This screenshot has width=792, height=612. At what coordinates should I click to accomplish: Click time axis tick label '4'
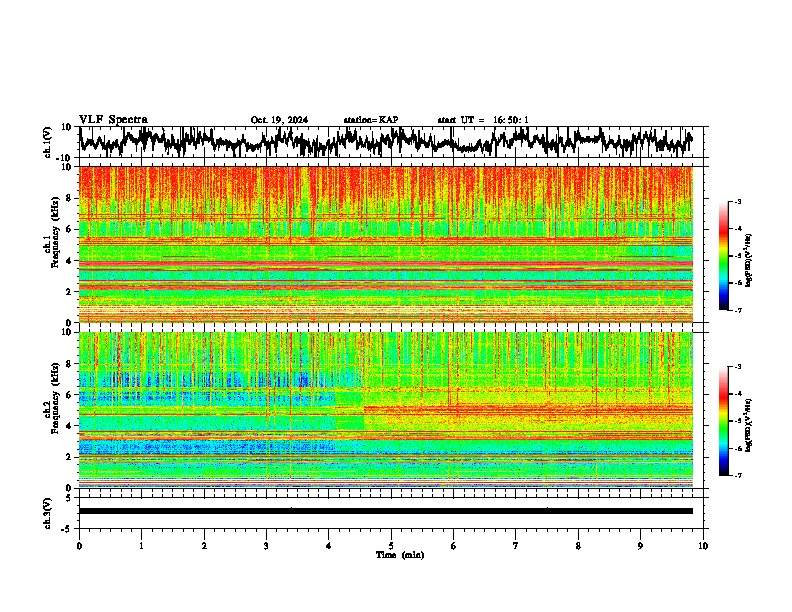coord(329,546)
